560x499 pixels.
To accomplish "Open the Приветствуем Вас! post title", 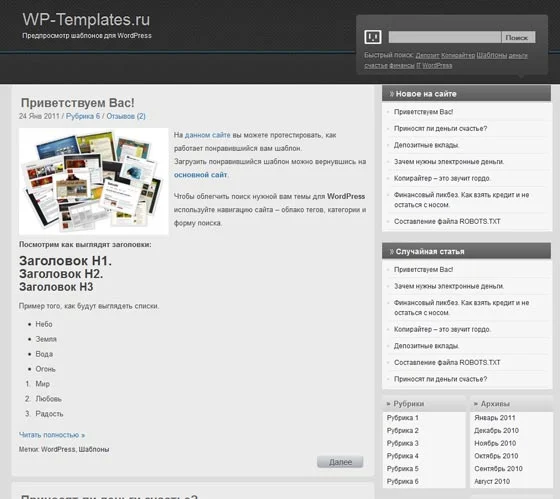I will (x=78, y=103).
